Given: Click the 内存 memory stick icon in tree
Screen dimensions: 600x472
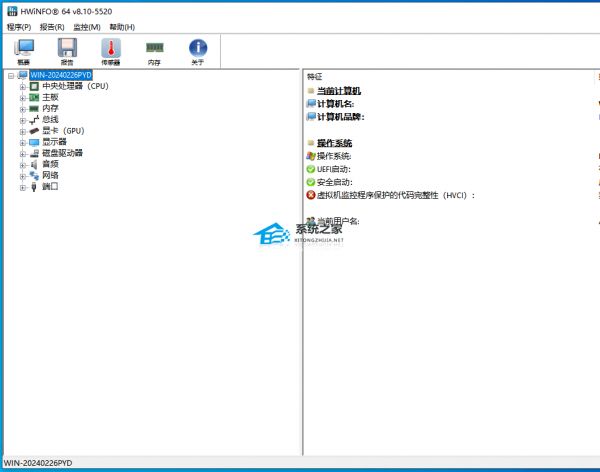Looking at the screenshot, I should click(34, 109).
